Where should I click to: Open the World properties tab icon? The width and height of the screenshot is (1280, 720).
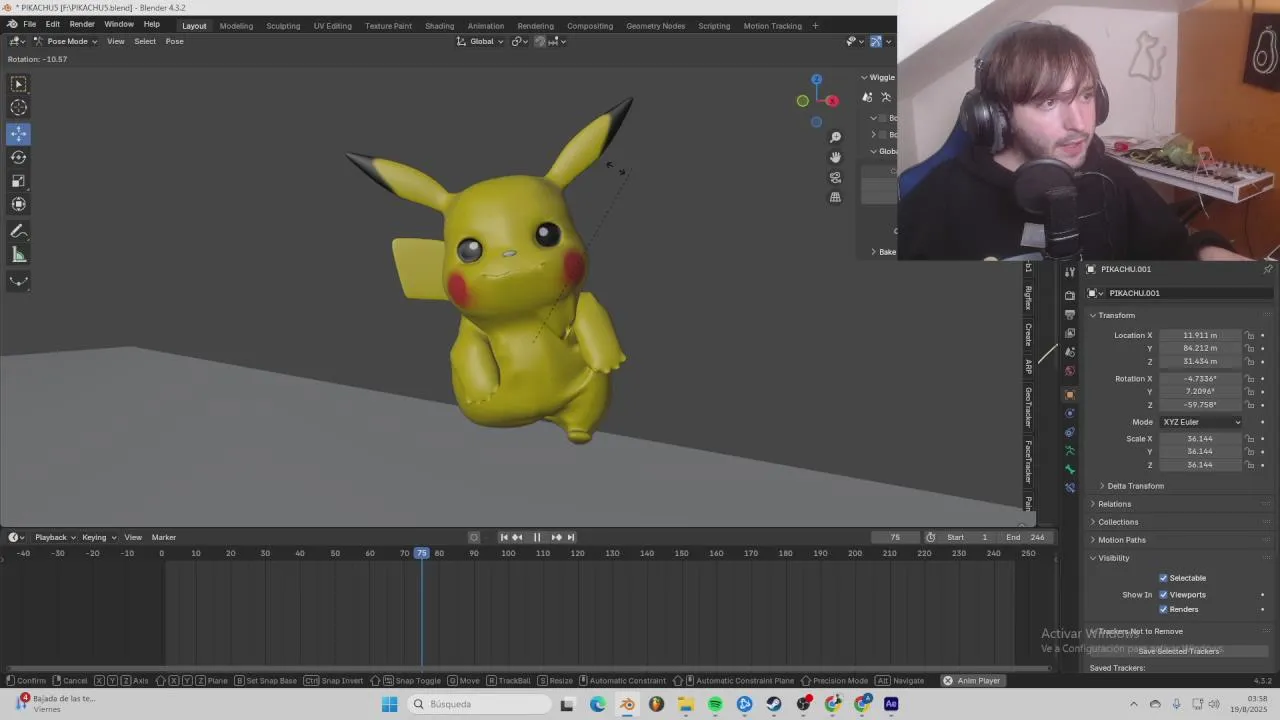pyautogui.click(x=1070, y=371)
